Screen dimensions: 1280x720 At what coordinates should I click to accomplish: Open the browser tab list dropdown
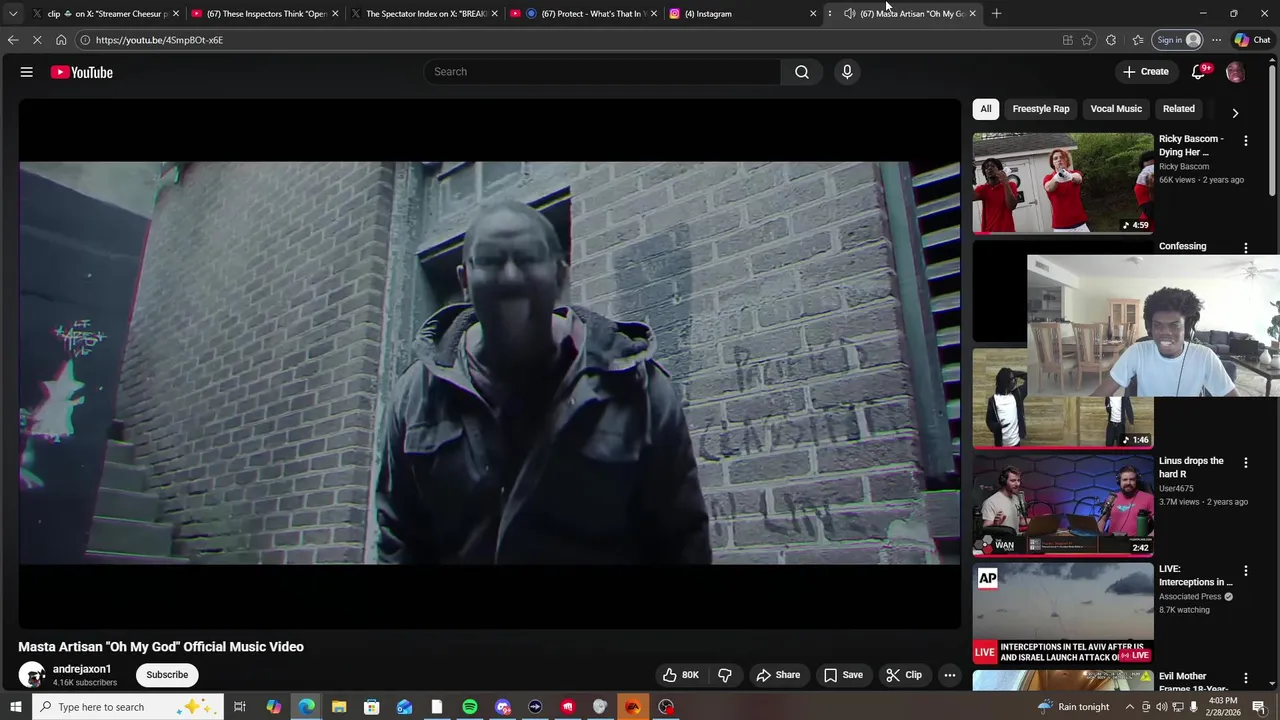13,14
